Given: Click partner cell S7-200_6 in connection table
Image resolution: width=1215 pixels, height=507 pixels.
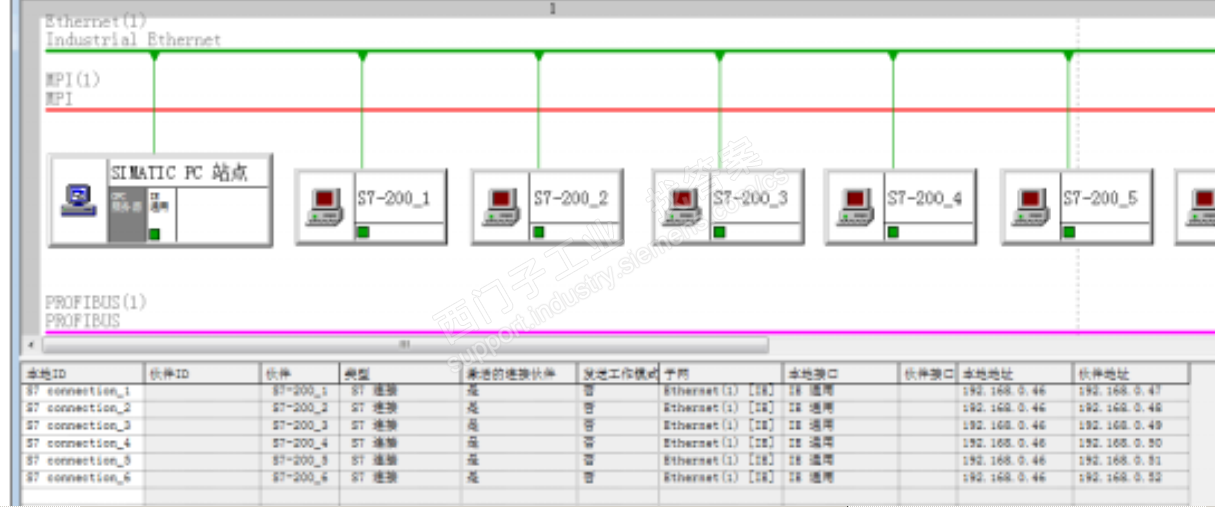Looking at the screenshot, I should (x=300, y=478).
